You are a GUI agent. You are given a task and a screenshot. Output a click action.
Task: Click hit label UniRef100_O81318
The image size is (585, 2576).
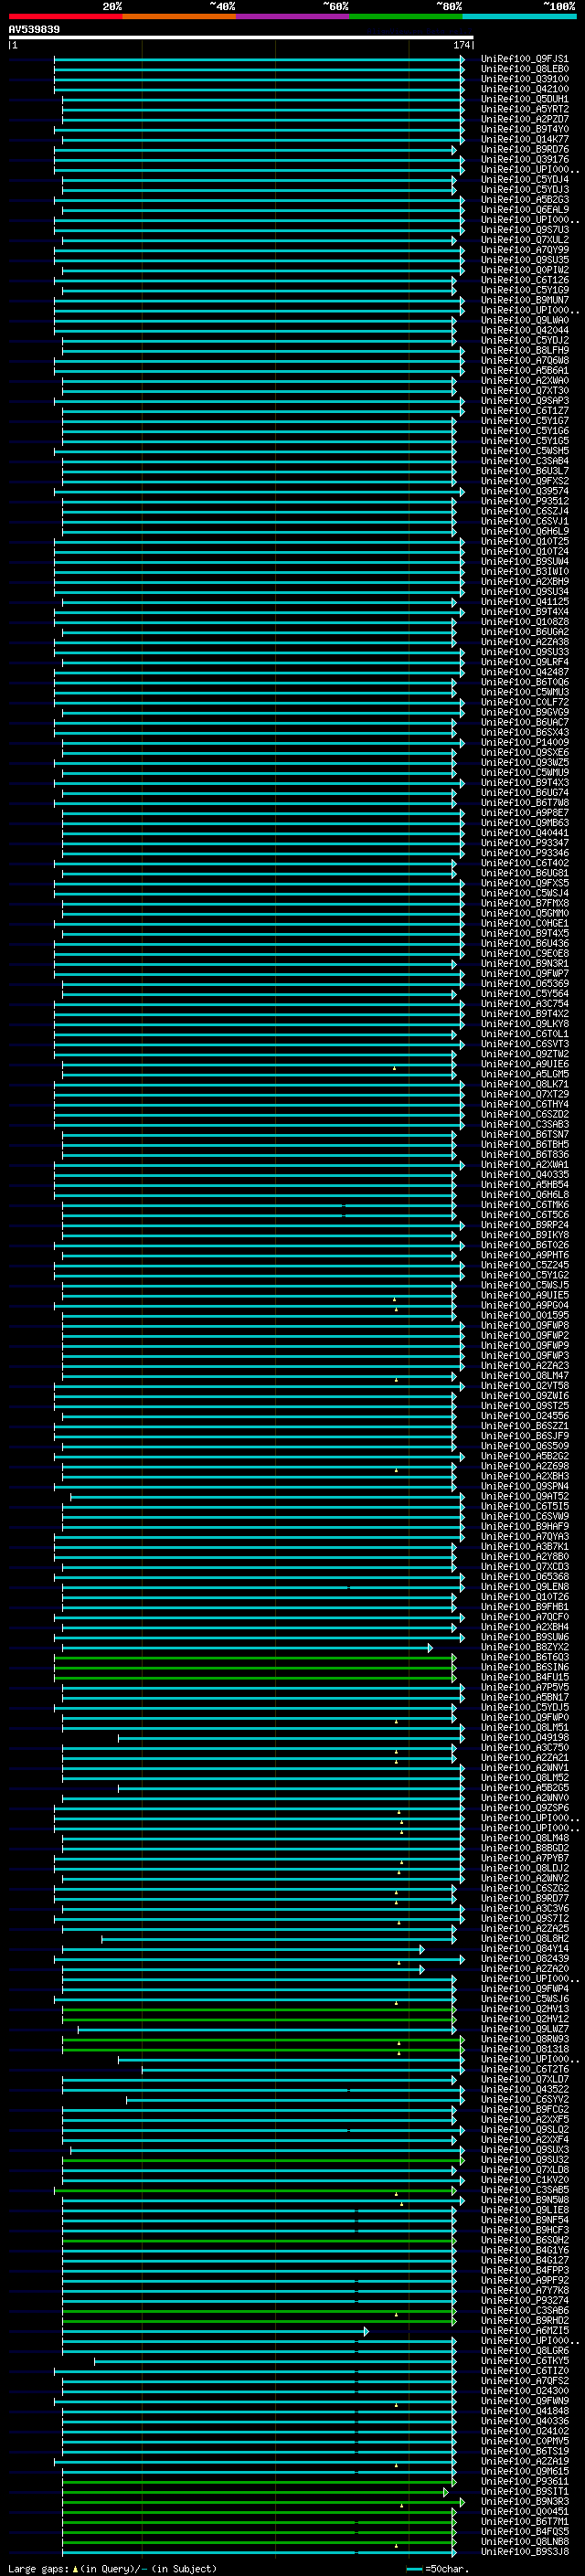[524, 2050]
